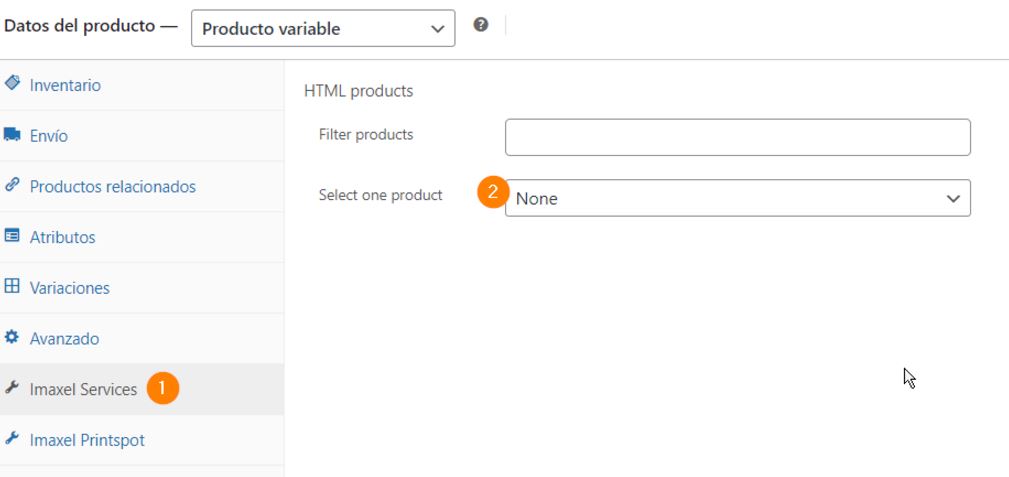Click the Inventario tag icon
Viewport: 1009px width, 477px height.
pyautogui.click(x=12, y=84)
